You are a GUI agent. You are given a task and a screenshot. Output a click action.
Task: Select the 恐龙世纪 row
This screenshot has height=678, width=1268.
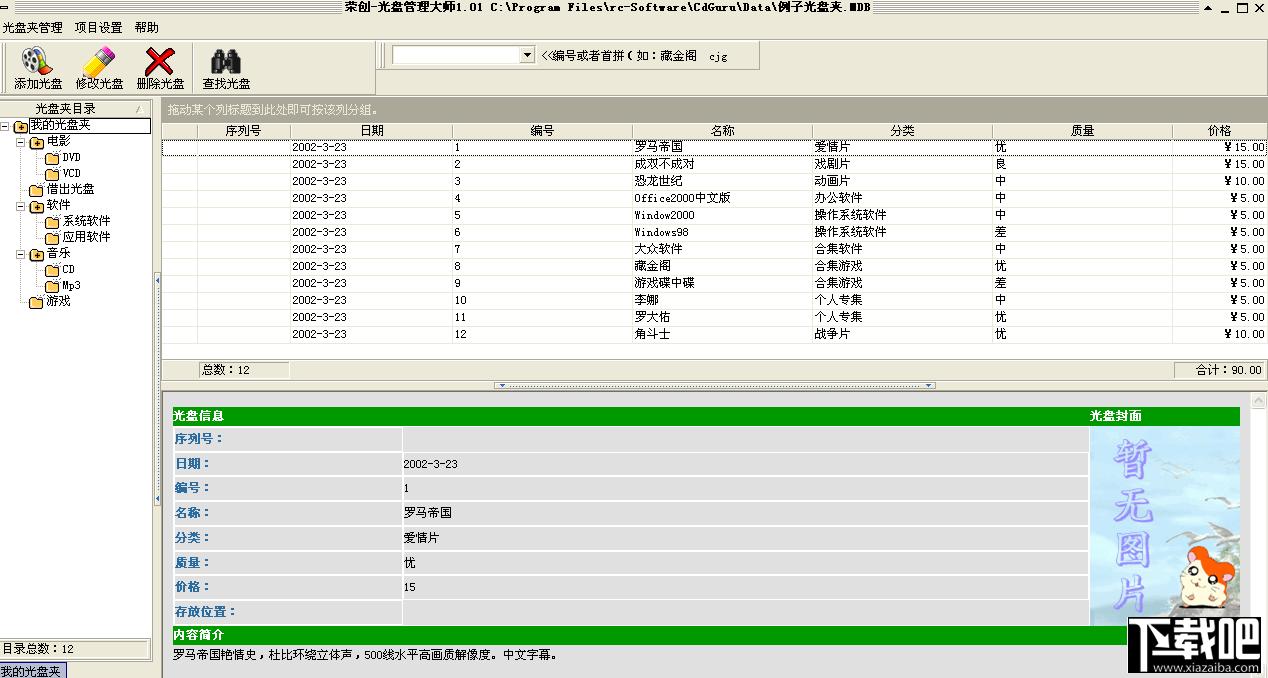pyautogui.click(x=714, y=181)
